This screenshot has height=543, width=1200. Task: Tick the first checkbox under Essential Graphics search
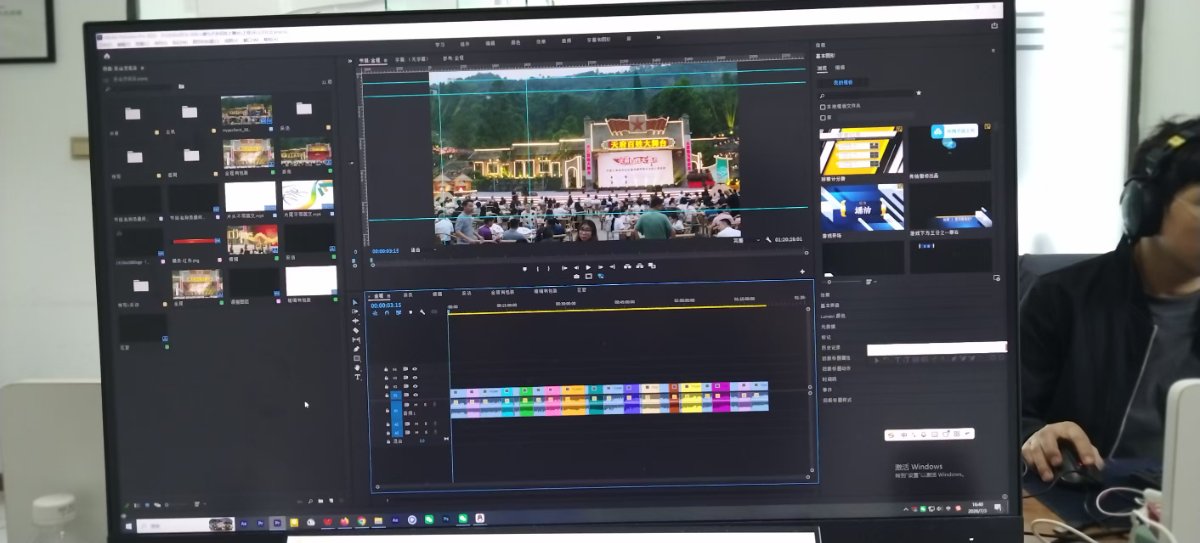(x=822, y=106)
